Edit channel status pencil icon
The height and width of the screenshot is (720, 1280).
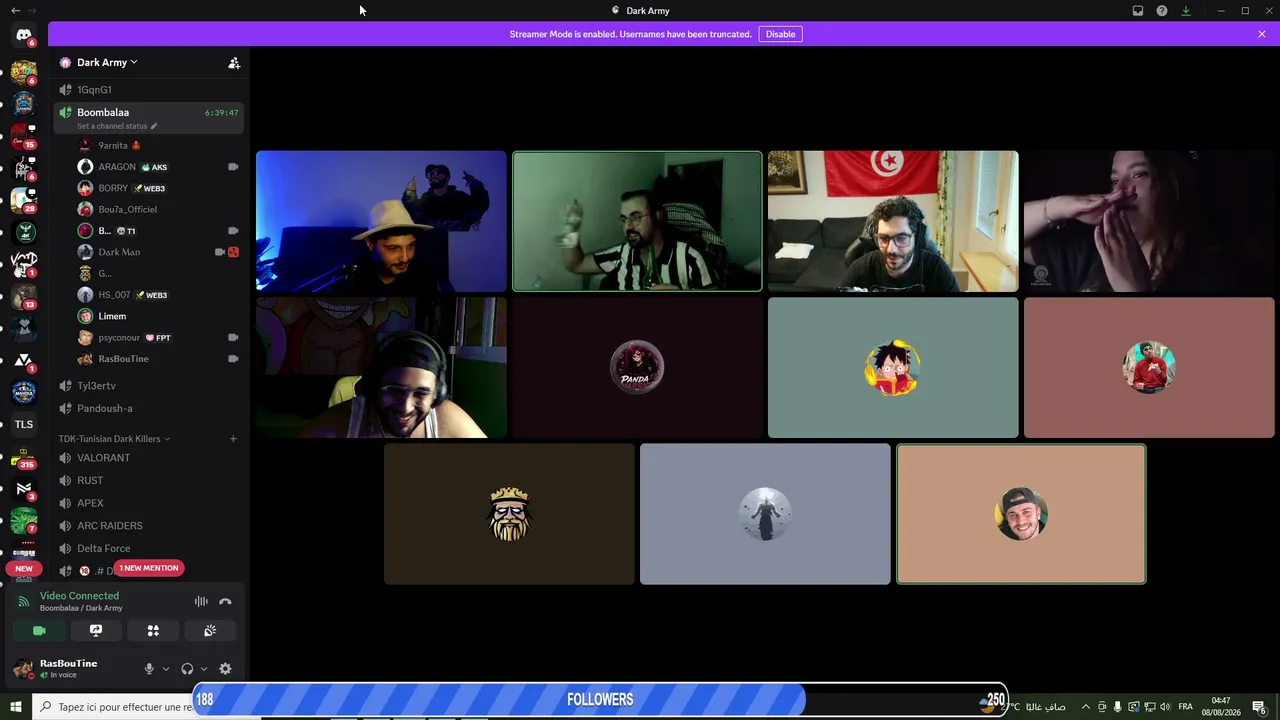(154, 127)
